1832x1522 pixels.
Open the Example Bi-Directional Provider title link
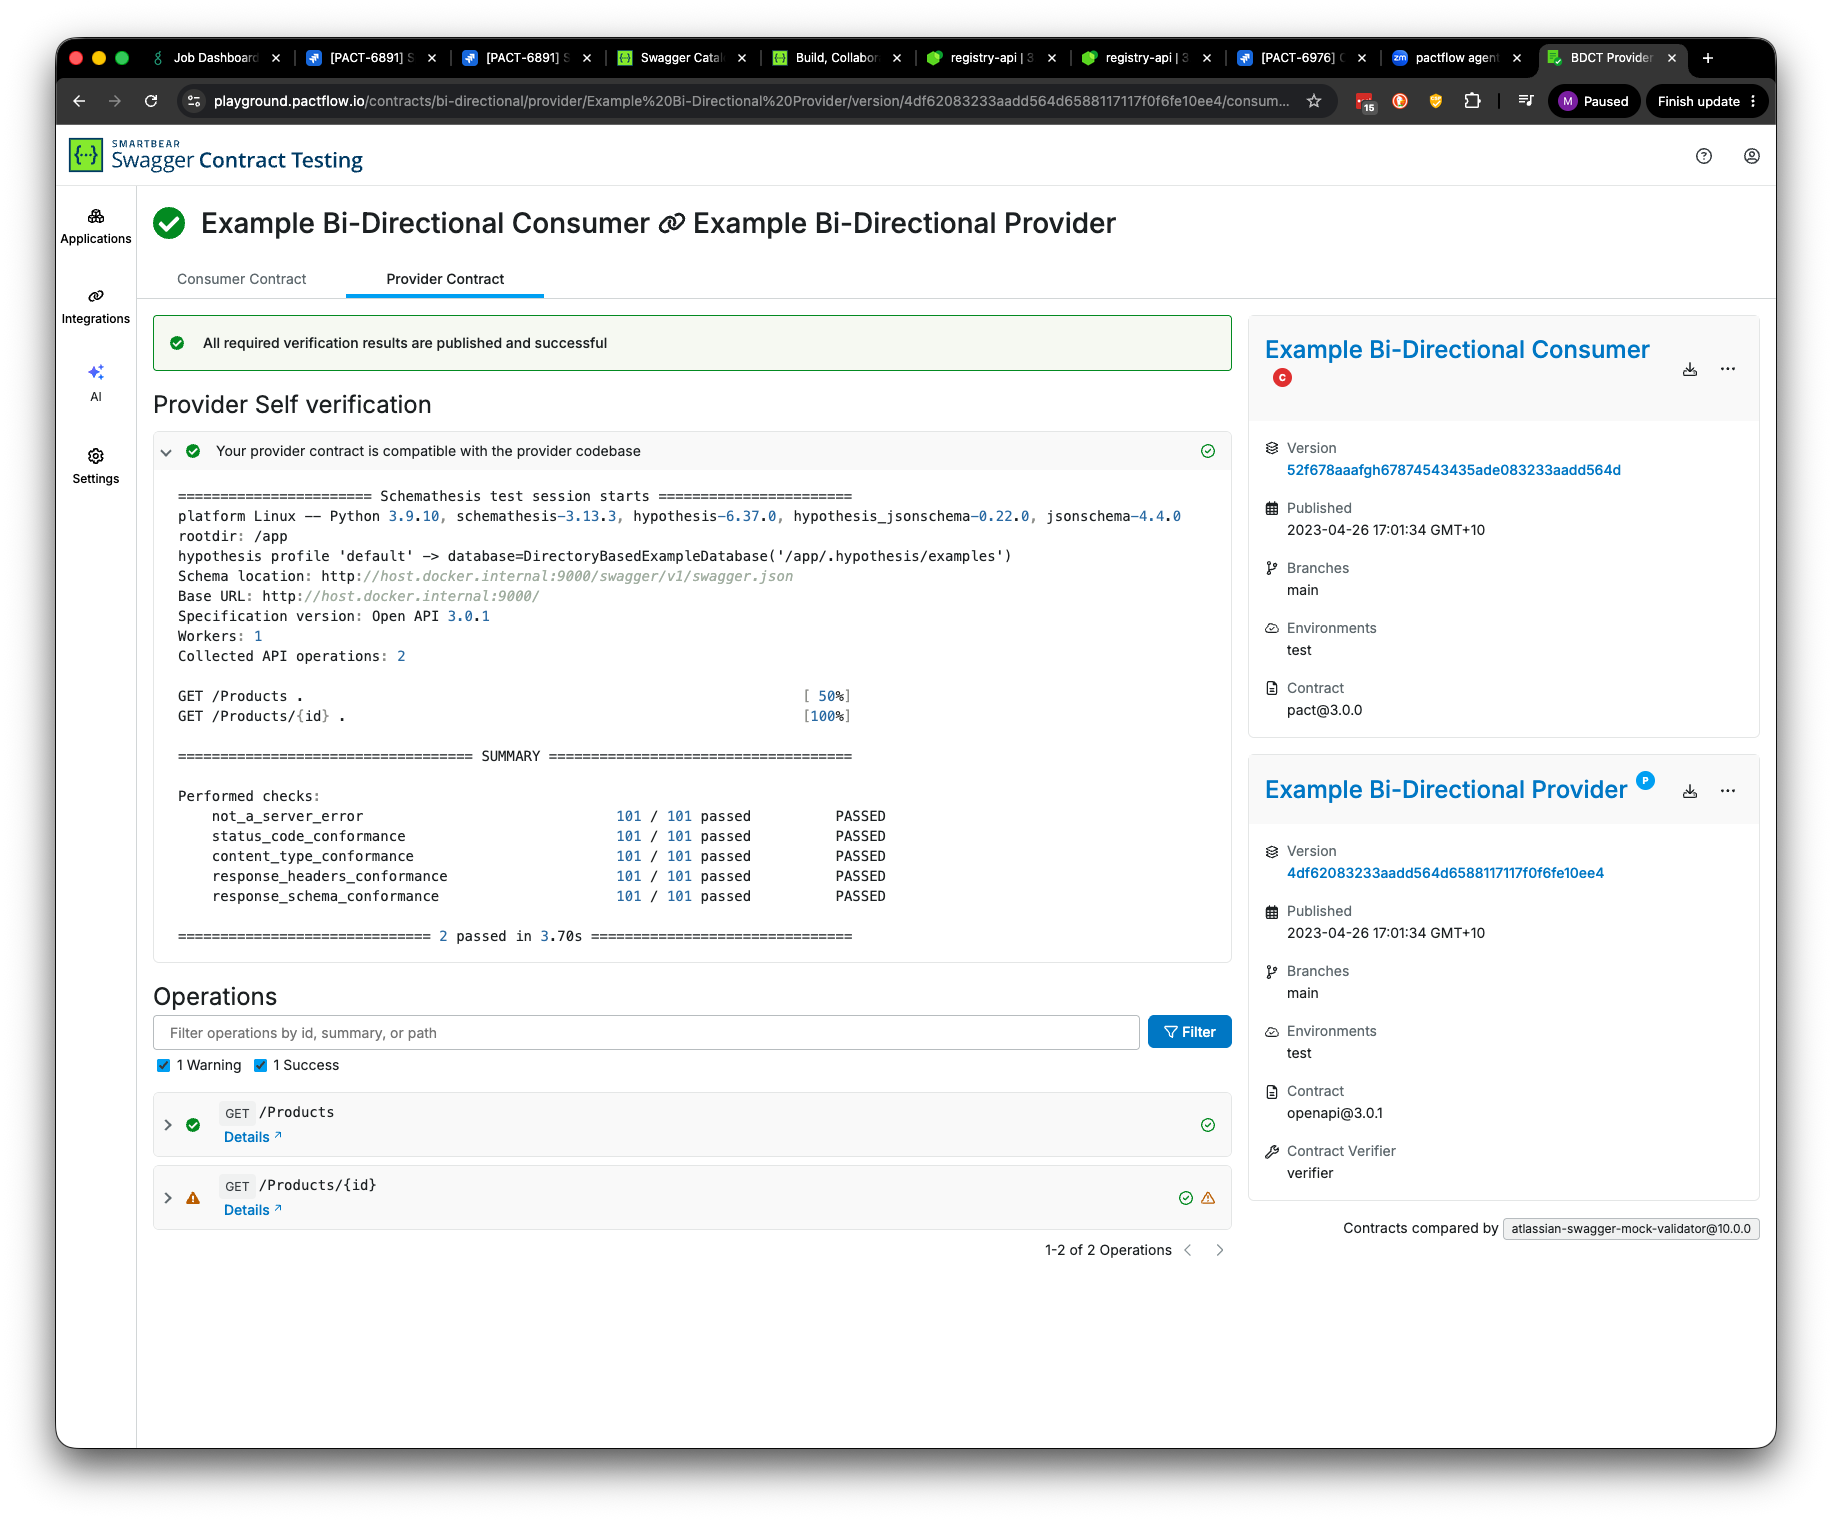1446,790
